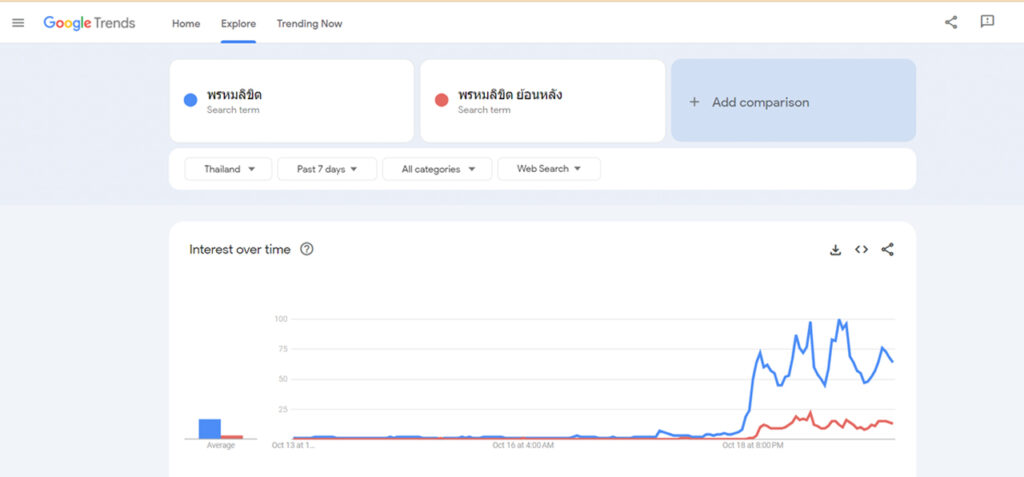Edit the พรหมลิขิต ย้อนหลัง search term
1024x477 pixels.
[x=543, y=101]
